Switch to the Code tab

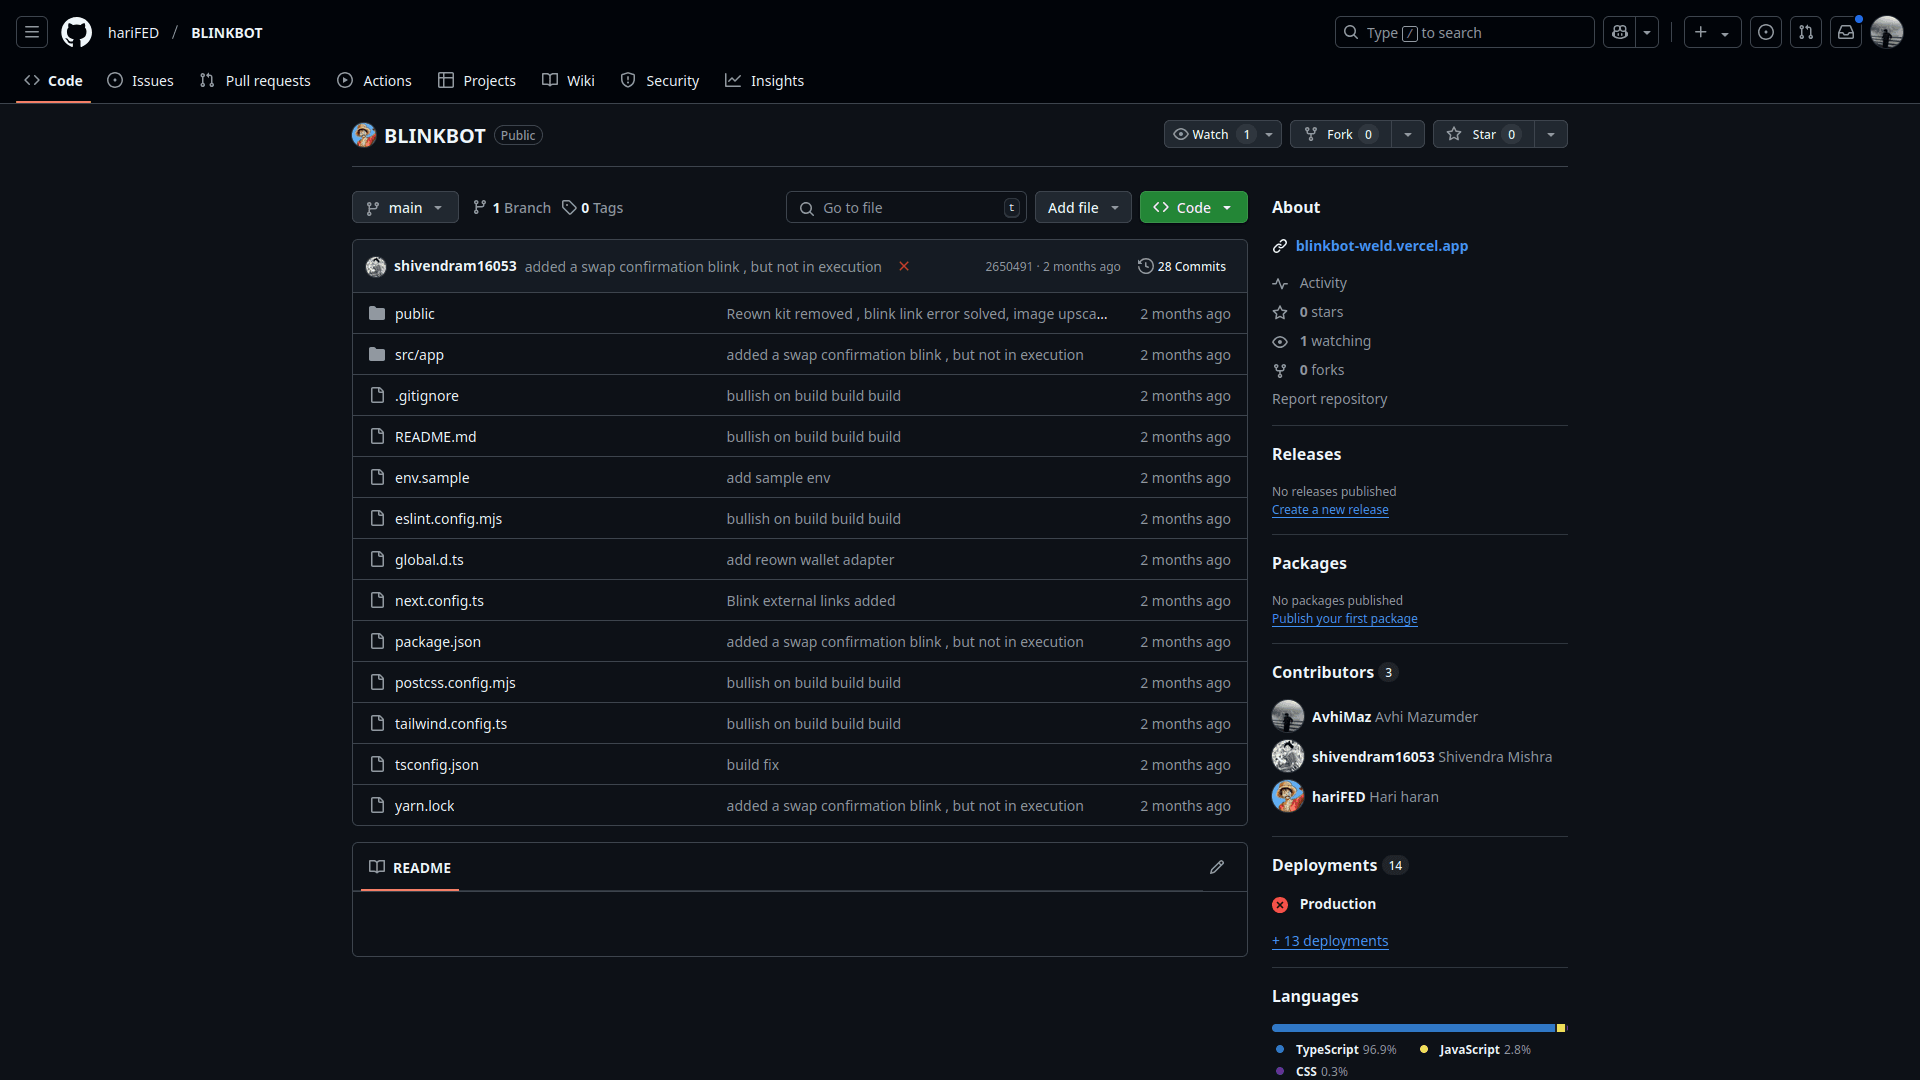pos(53,80)
